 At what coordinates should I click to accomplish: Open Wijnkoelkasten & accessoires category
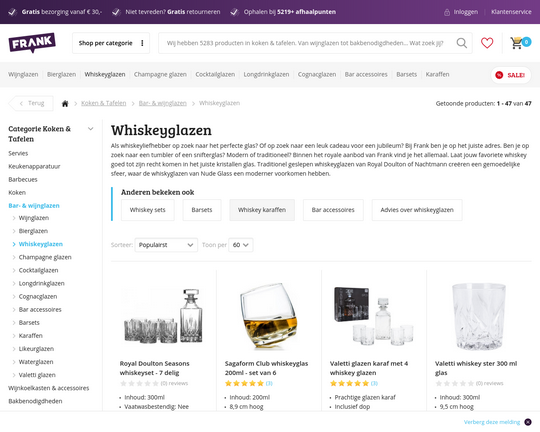coord(49,388)
